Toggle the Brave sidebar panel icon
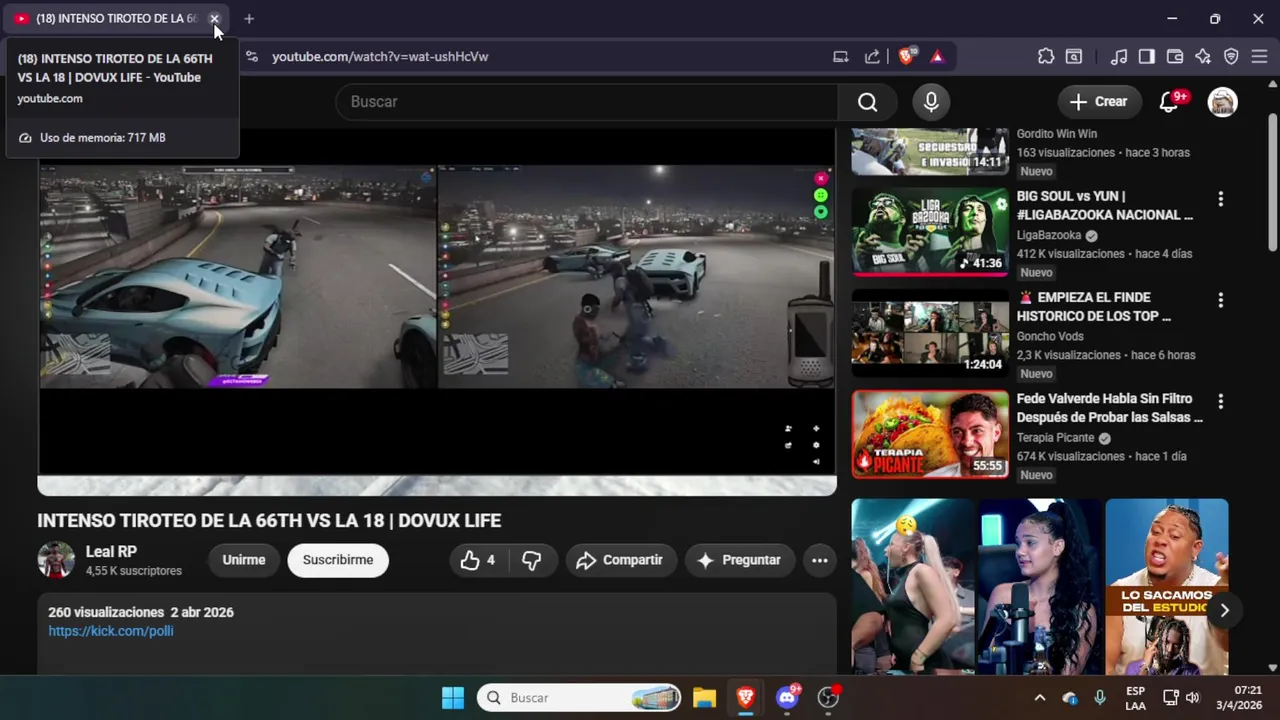Screen dimensions: 1280x720 (x=1147, y=57)
